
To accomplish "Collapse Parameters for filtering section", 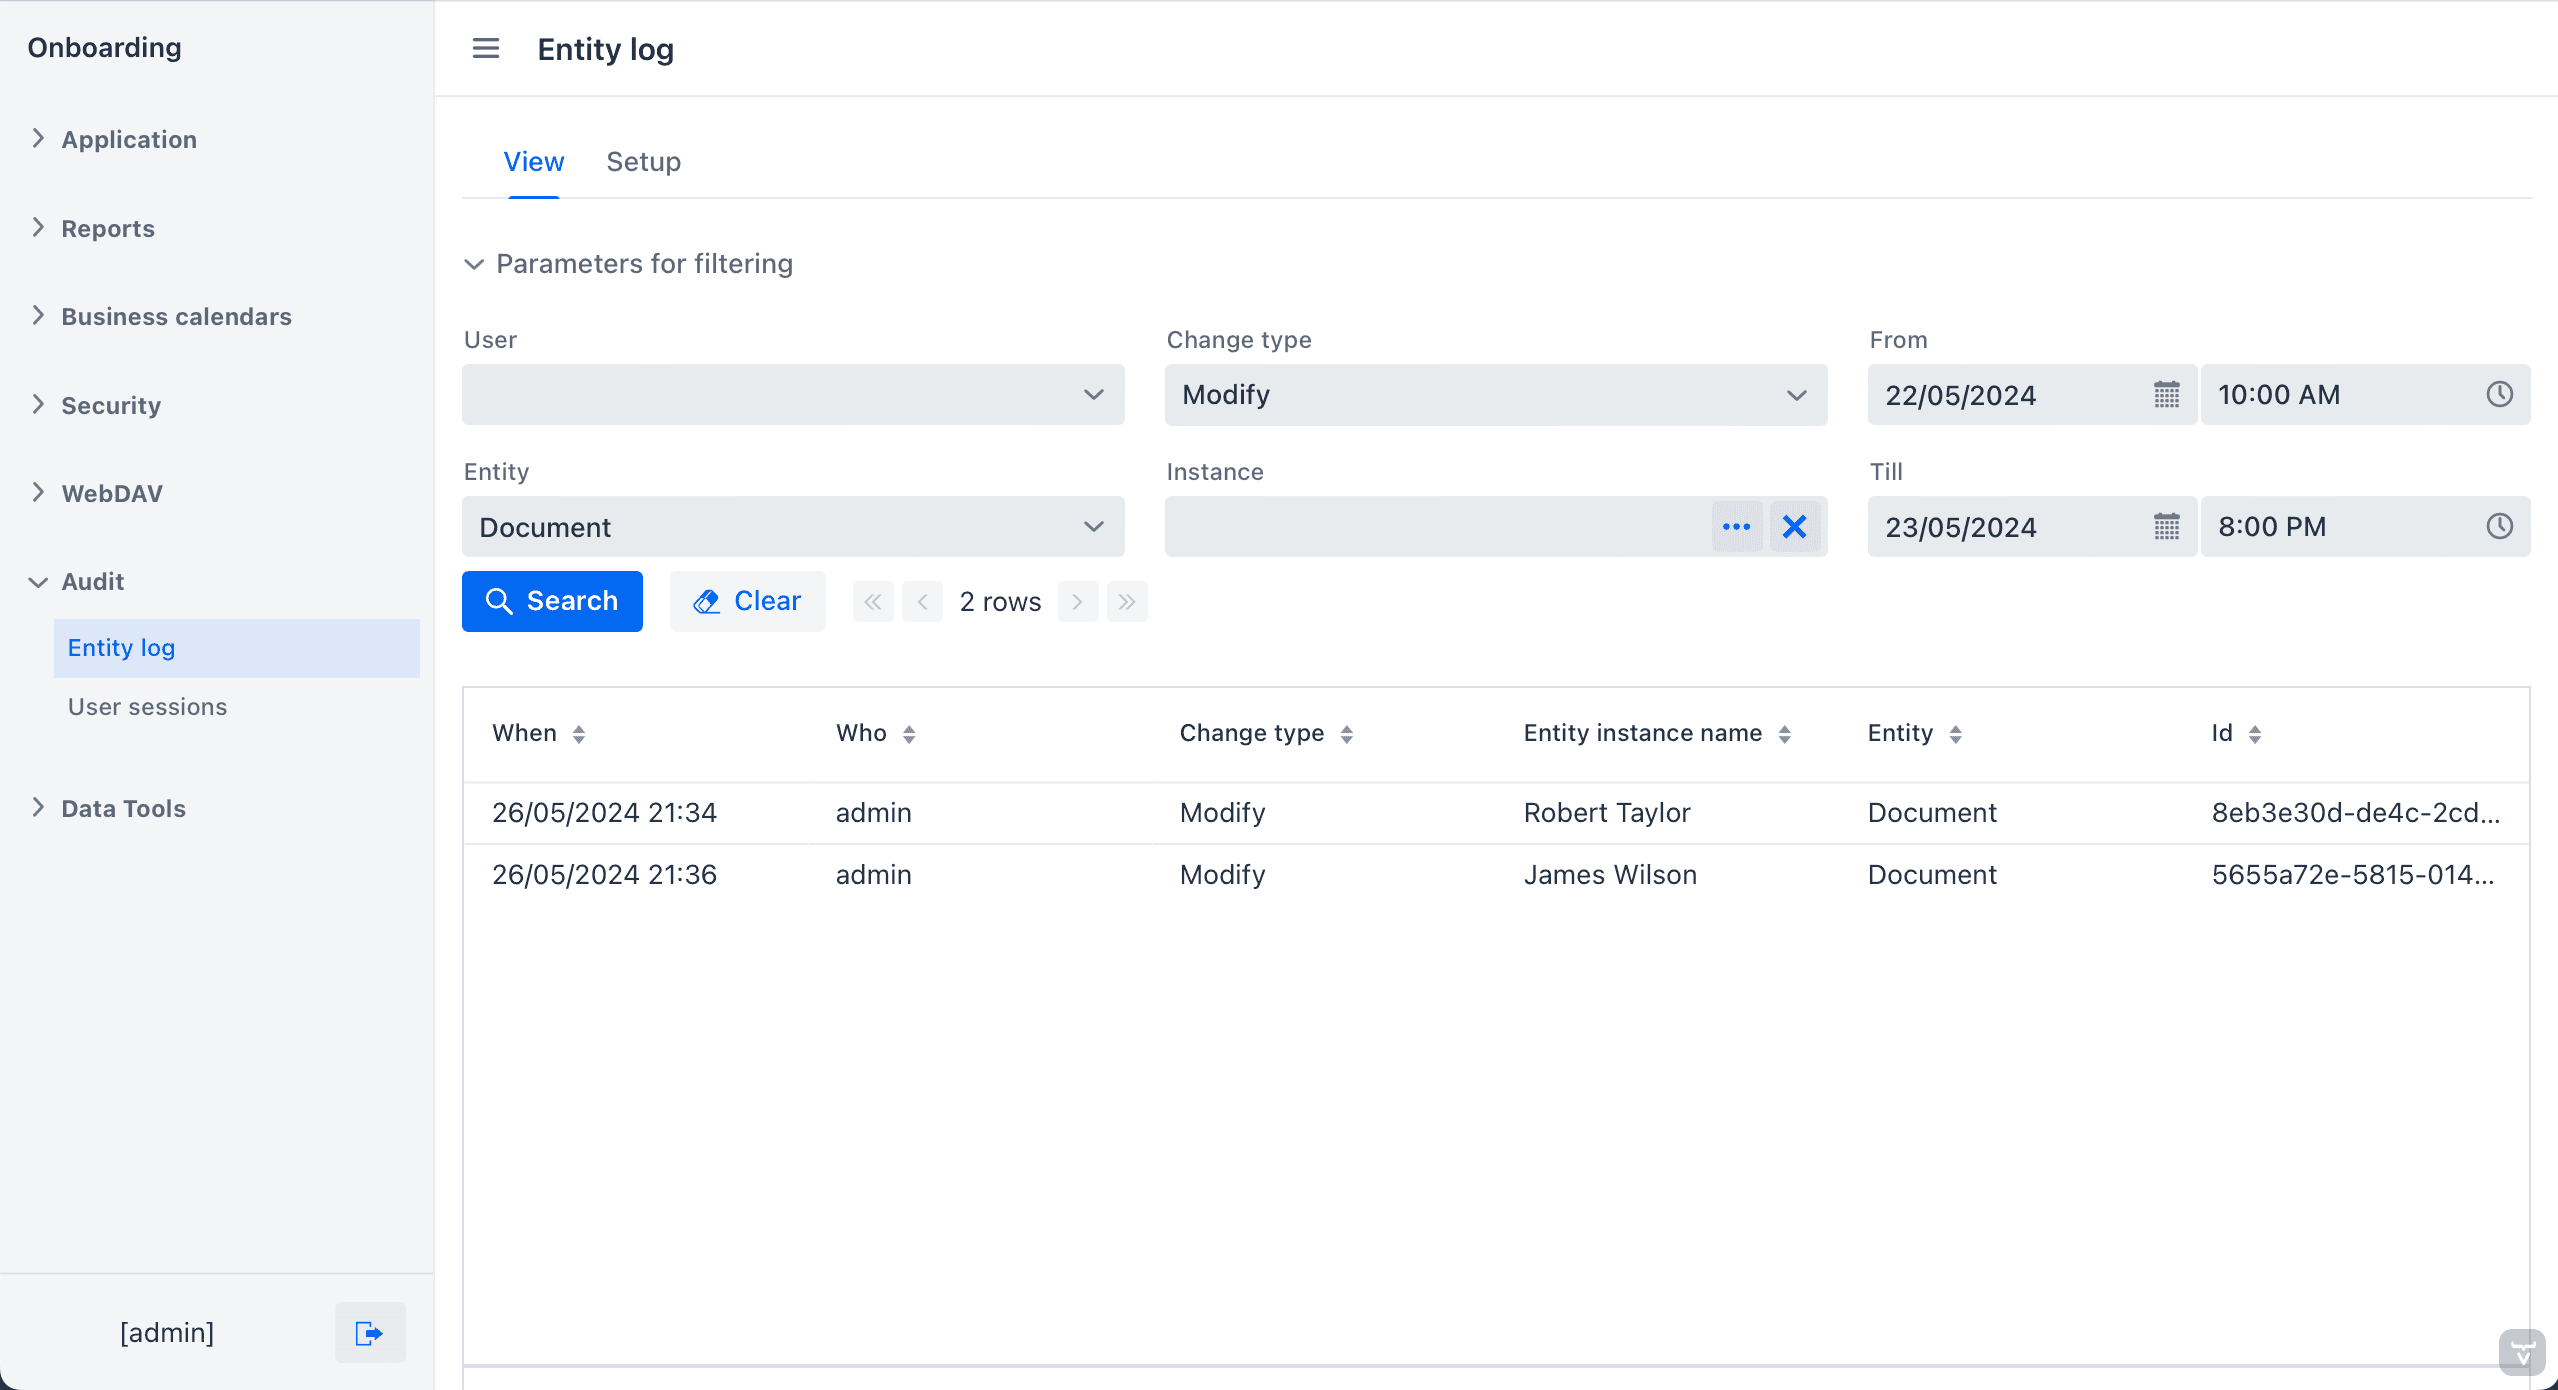I will tap(474, 264).
